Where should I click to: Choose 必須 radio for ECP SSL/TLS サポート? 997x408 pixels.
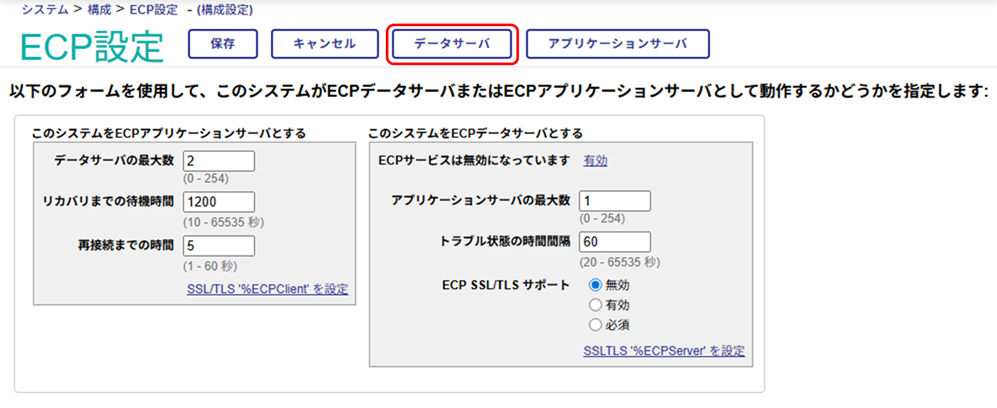point(596,325)
